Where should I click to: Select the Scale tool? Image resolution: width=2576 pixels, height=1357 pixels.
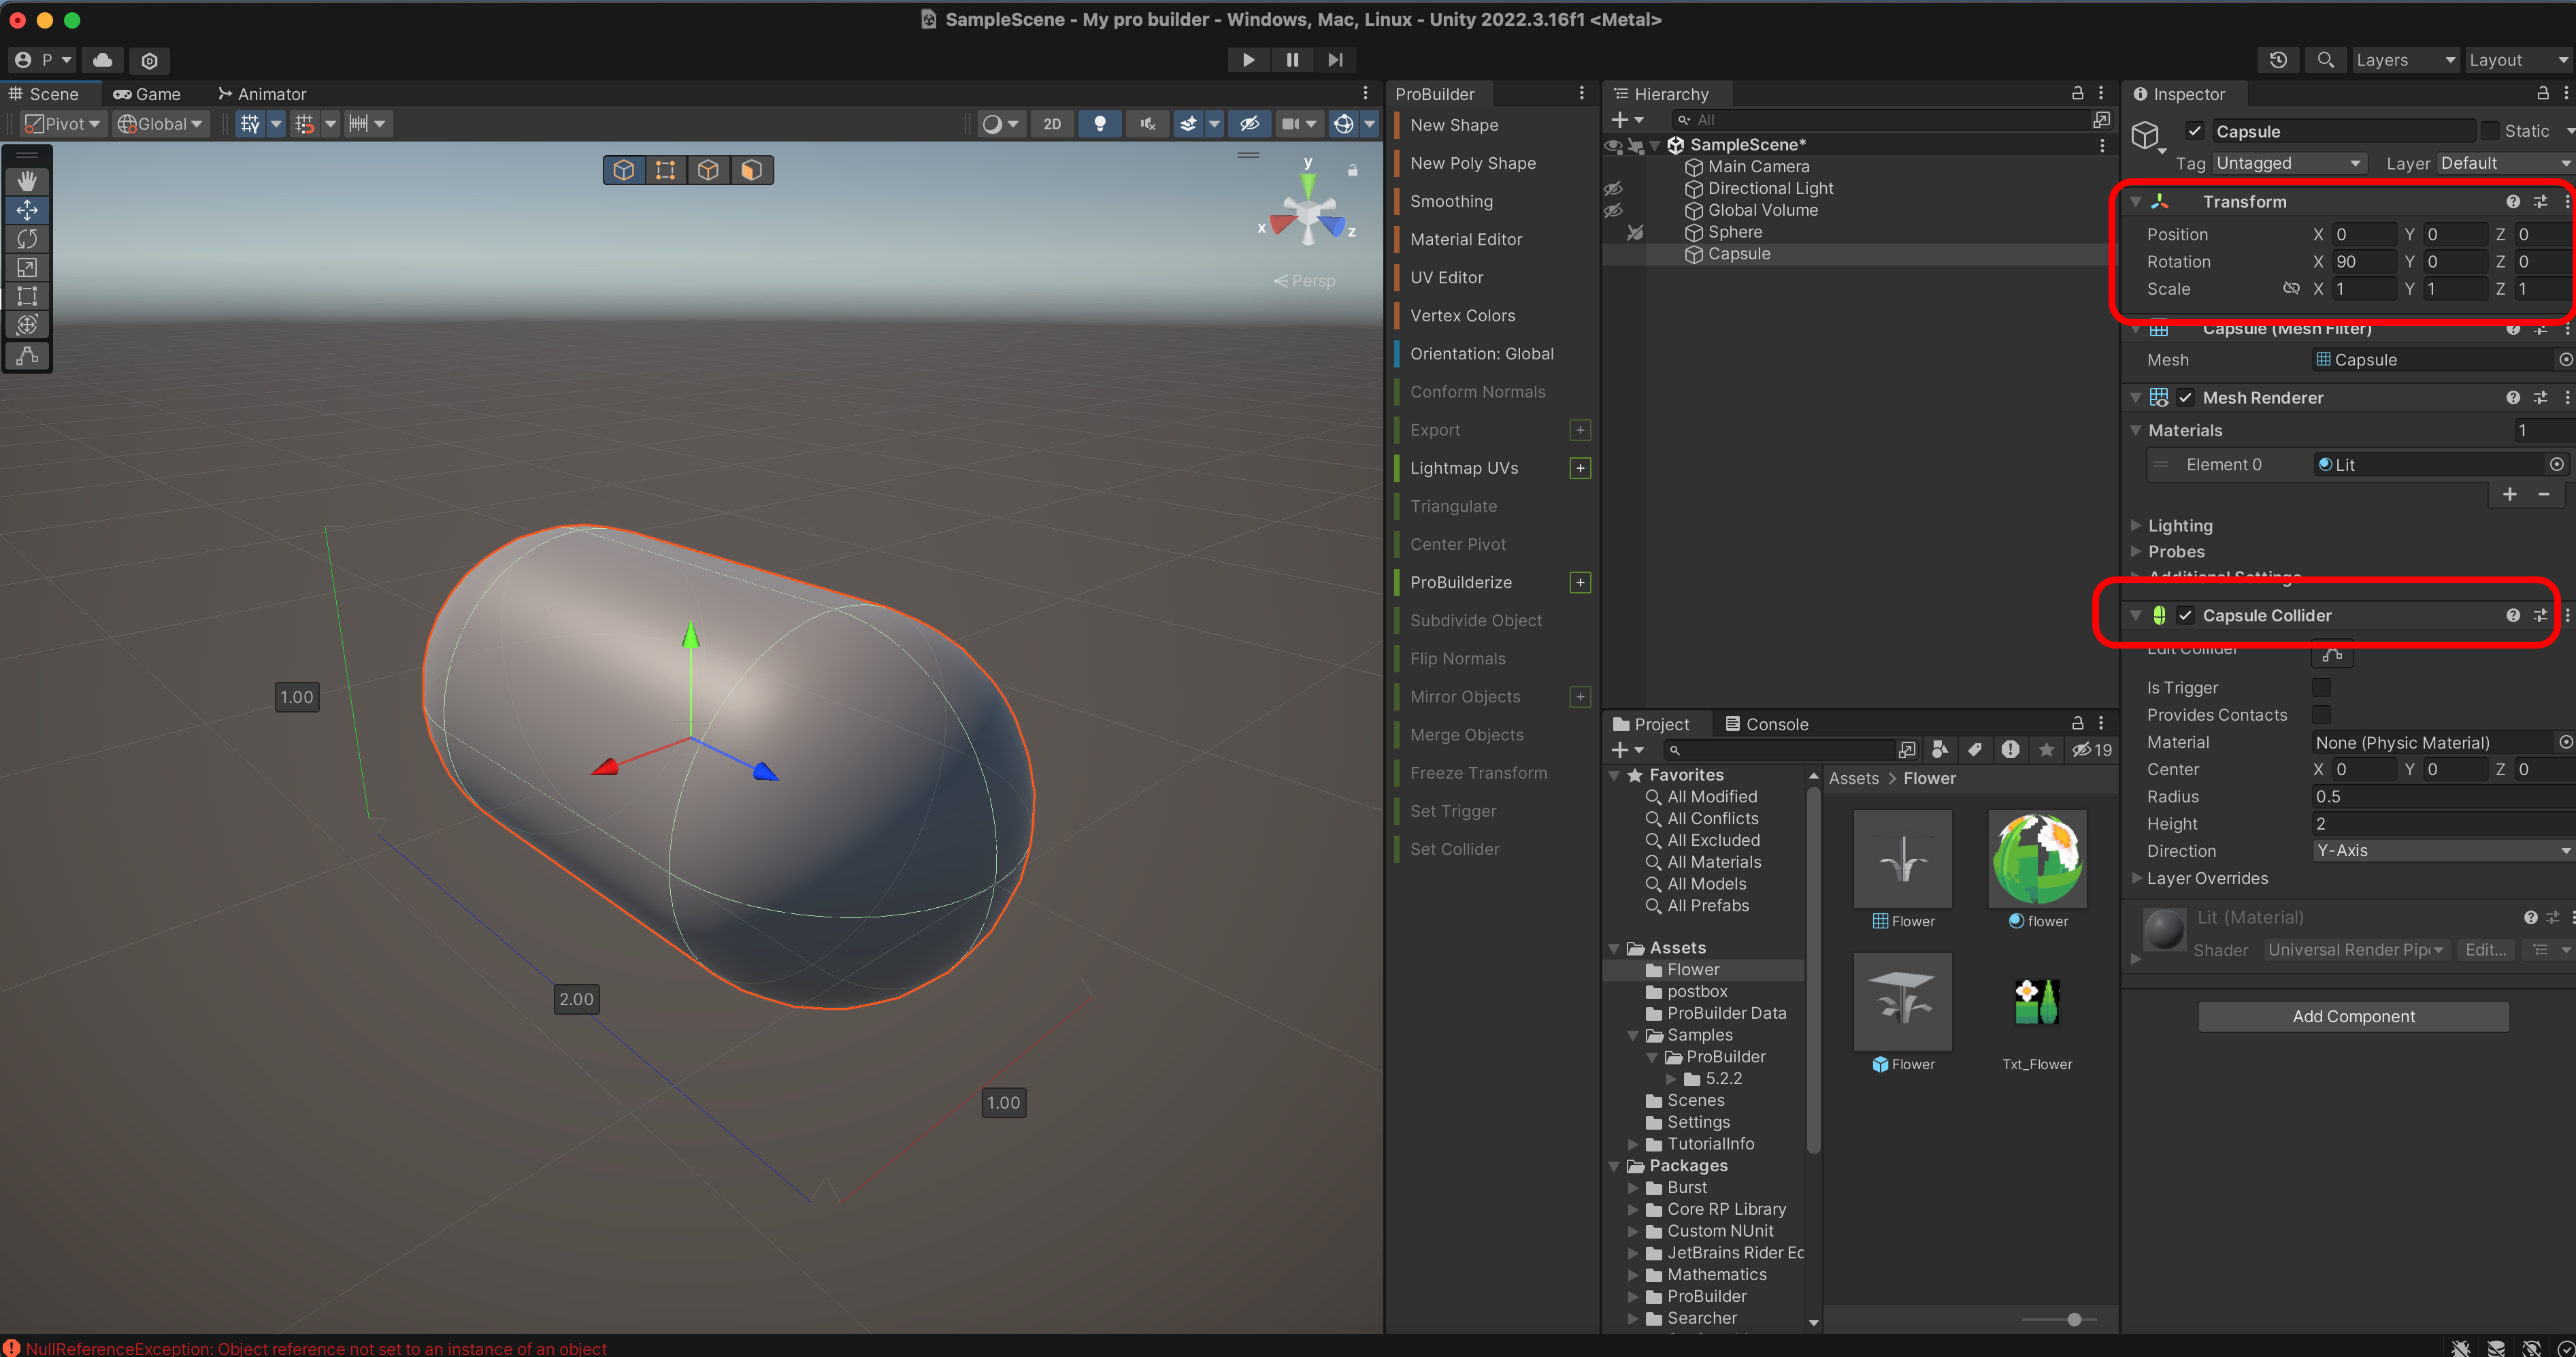pyautogui.click(x=27, y=268)
